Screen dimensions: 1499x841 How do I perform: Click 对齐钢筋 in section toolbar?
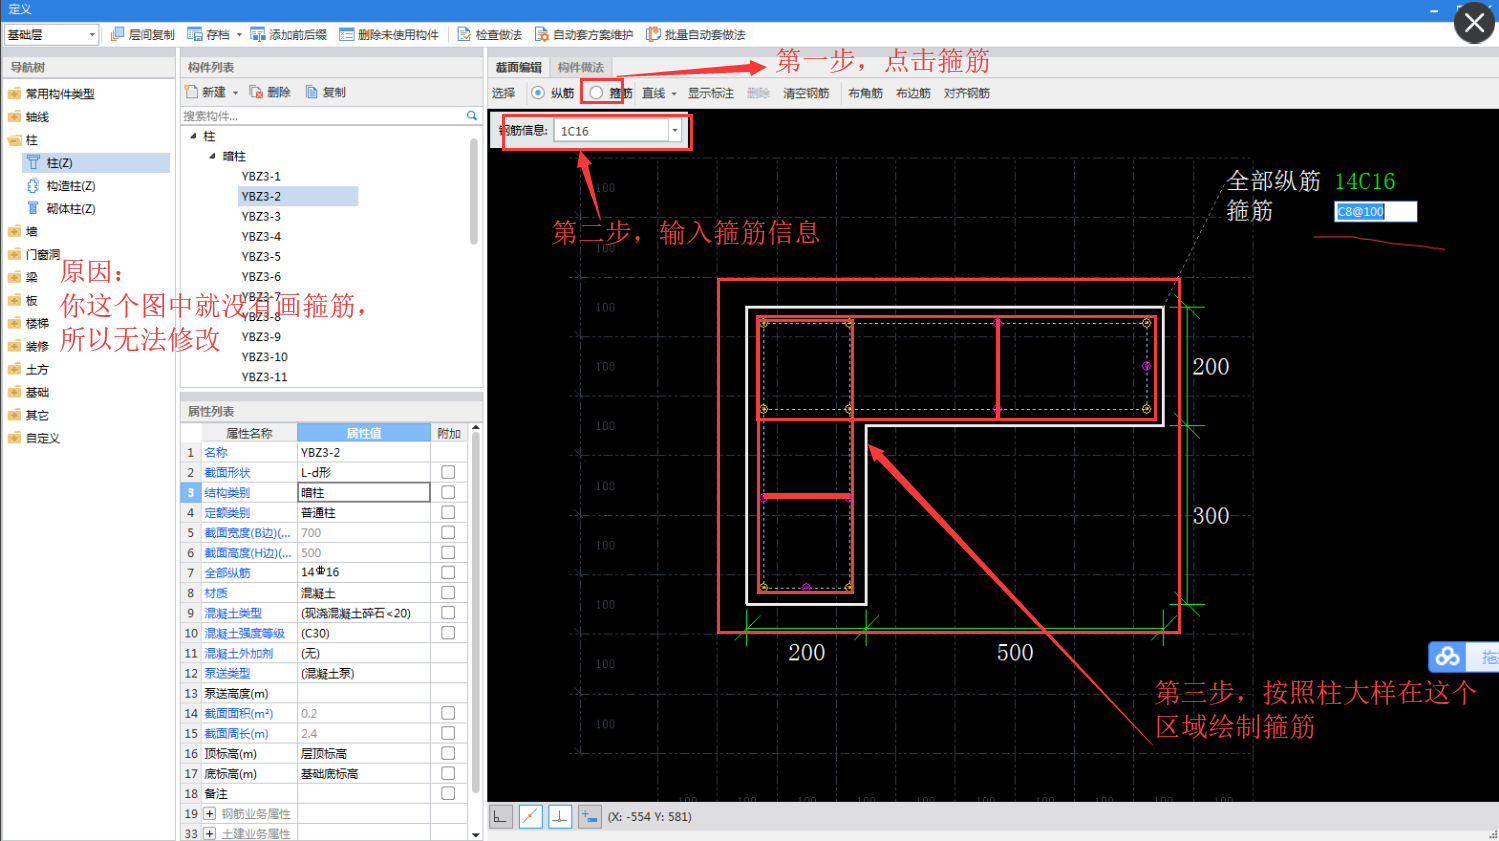coord(967,93)
